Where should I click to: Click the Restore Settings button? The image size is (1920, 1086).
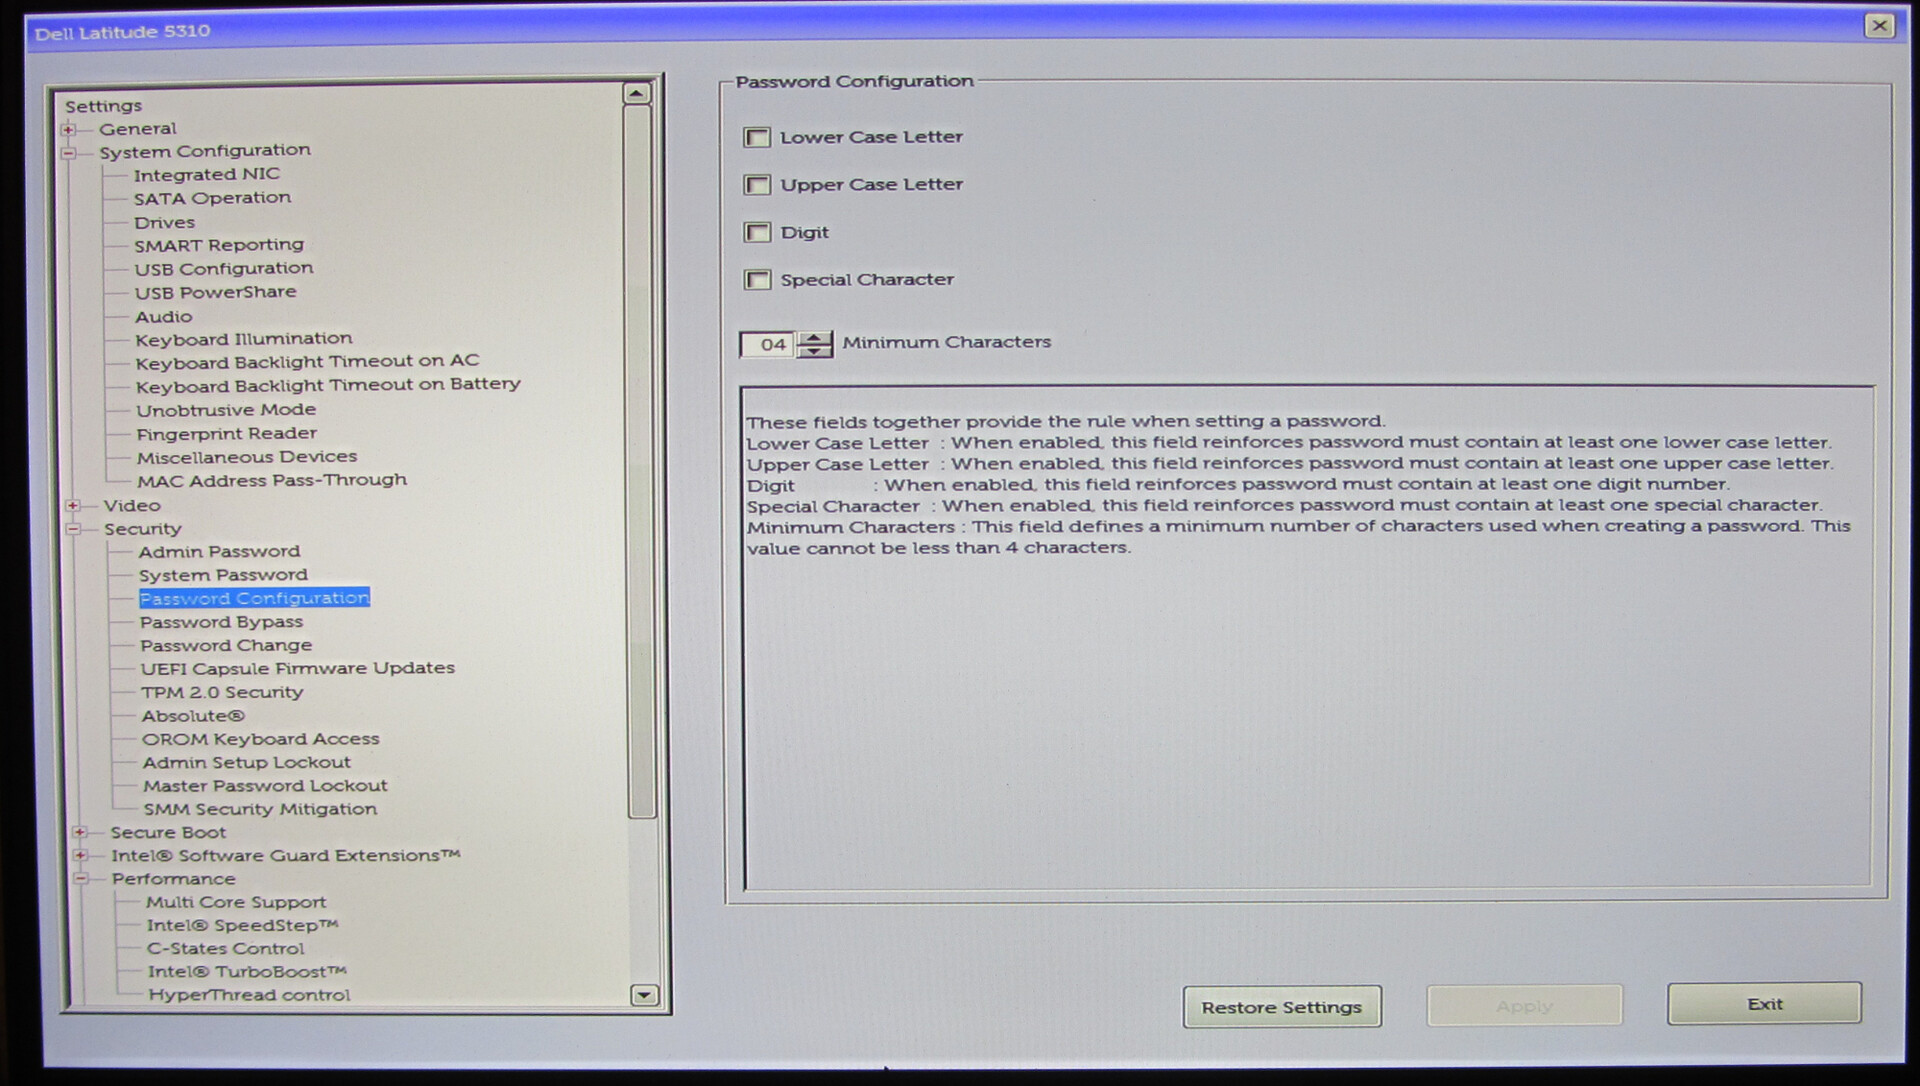pos(1281,1007)
